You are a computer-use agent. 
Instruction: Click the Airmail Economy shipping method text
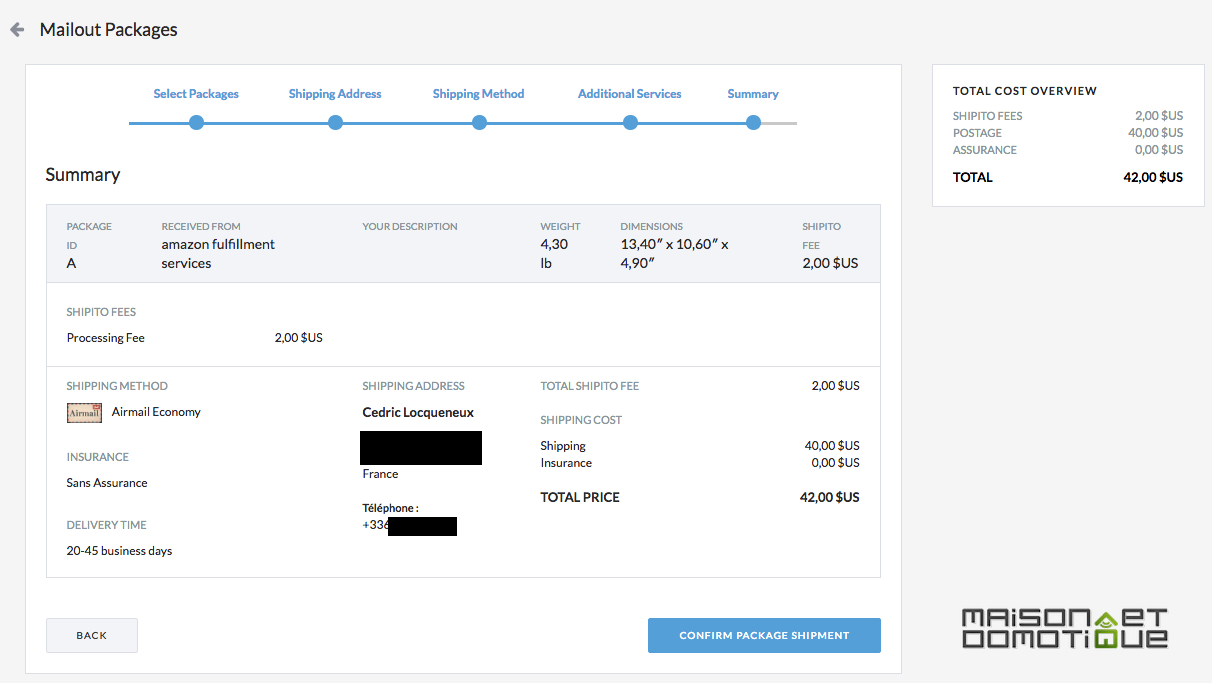(156, 412)
